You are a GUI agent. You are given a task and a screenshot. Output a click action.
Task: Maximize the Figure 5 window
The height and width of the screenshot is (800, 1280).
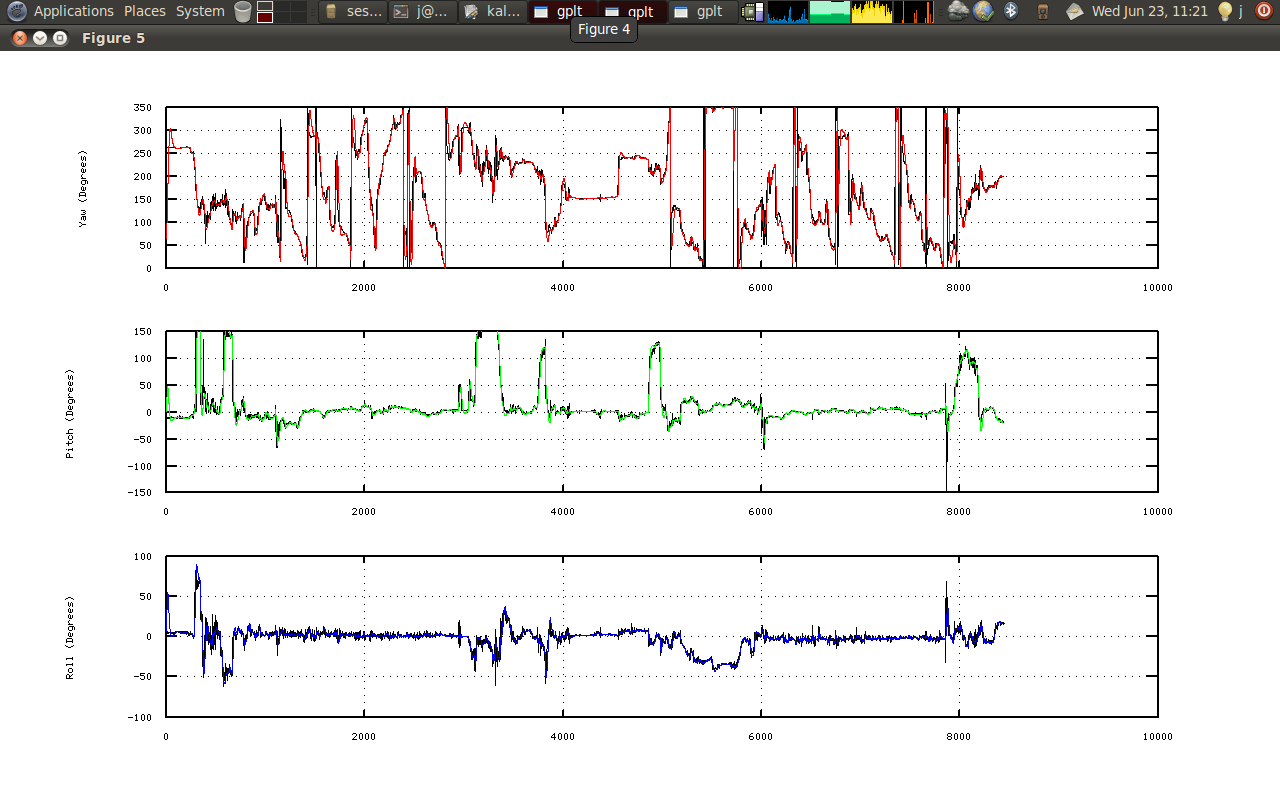click(60, 38)
